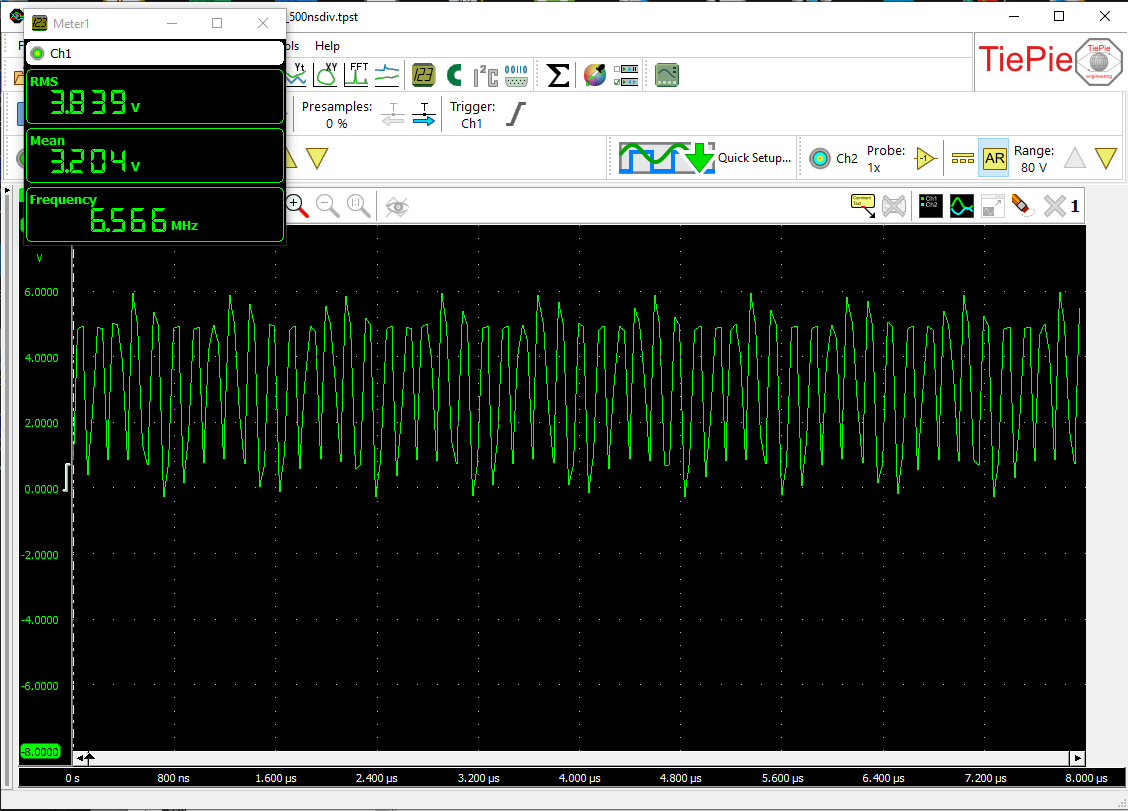Click the 800 ns time axis label
Image resolution: width=1128 pixels, height=811 pixels.
point(173,778)
